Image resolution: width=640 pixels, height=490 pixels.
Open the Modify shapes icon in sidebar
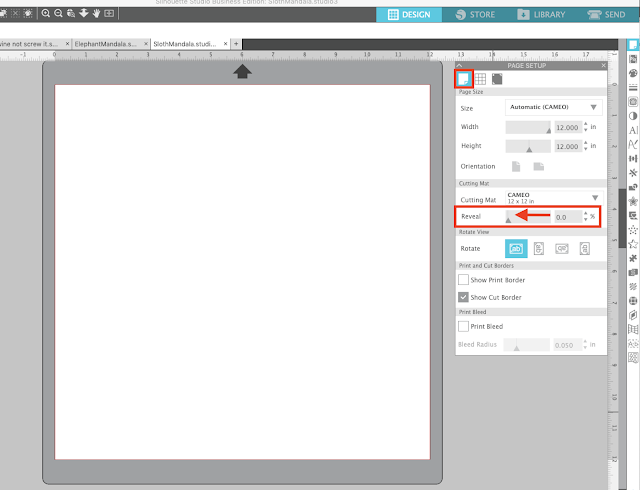tap(633, 187)
